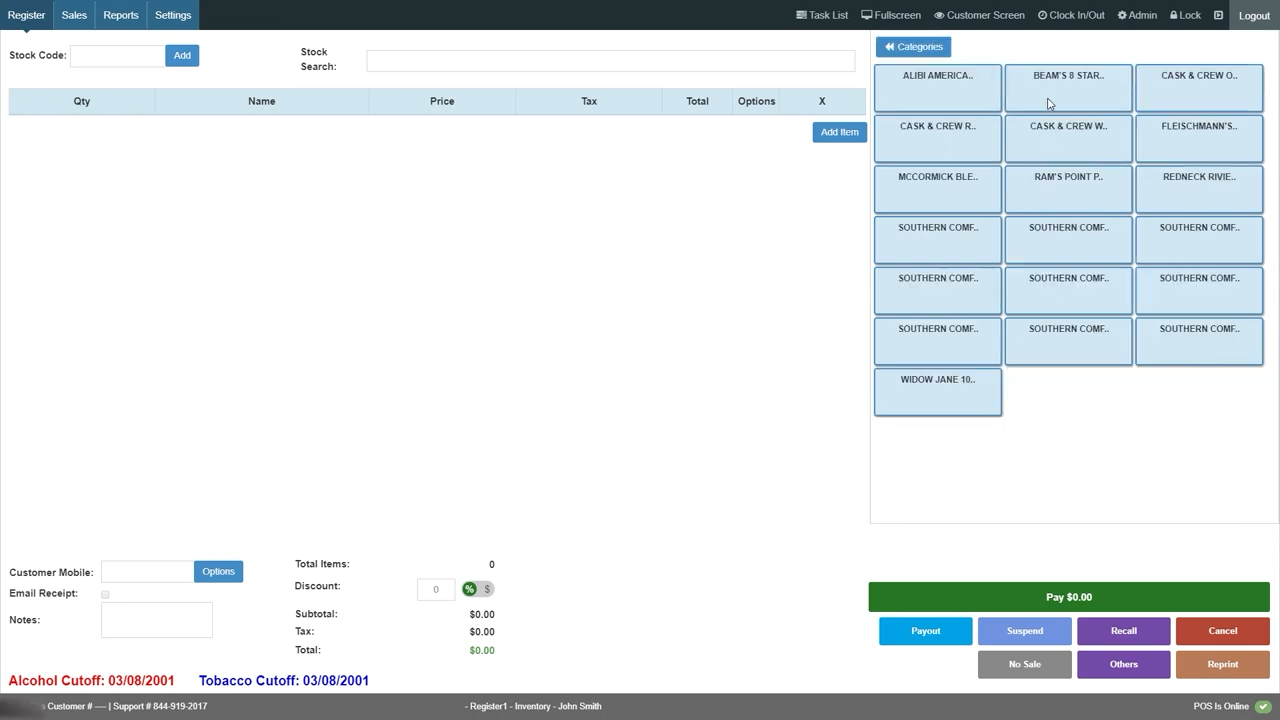
Task: Open the Task List from the top bar
Action: point(822,15)
